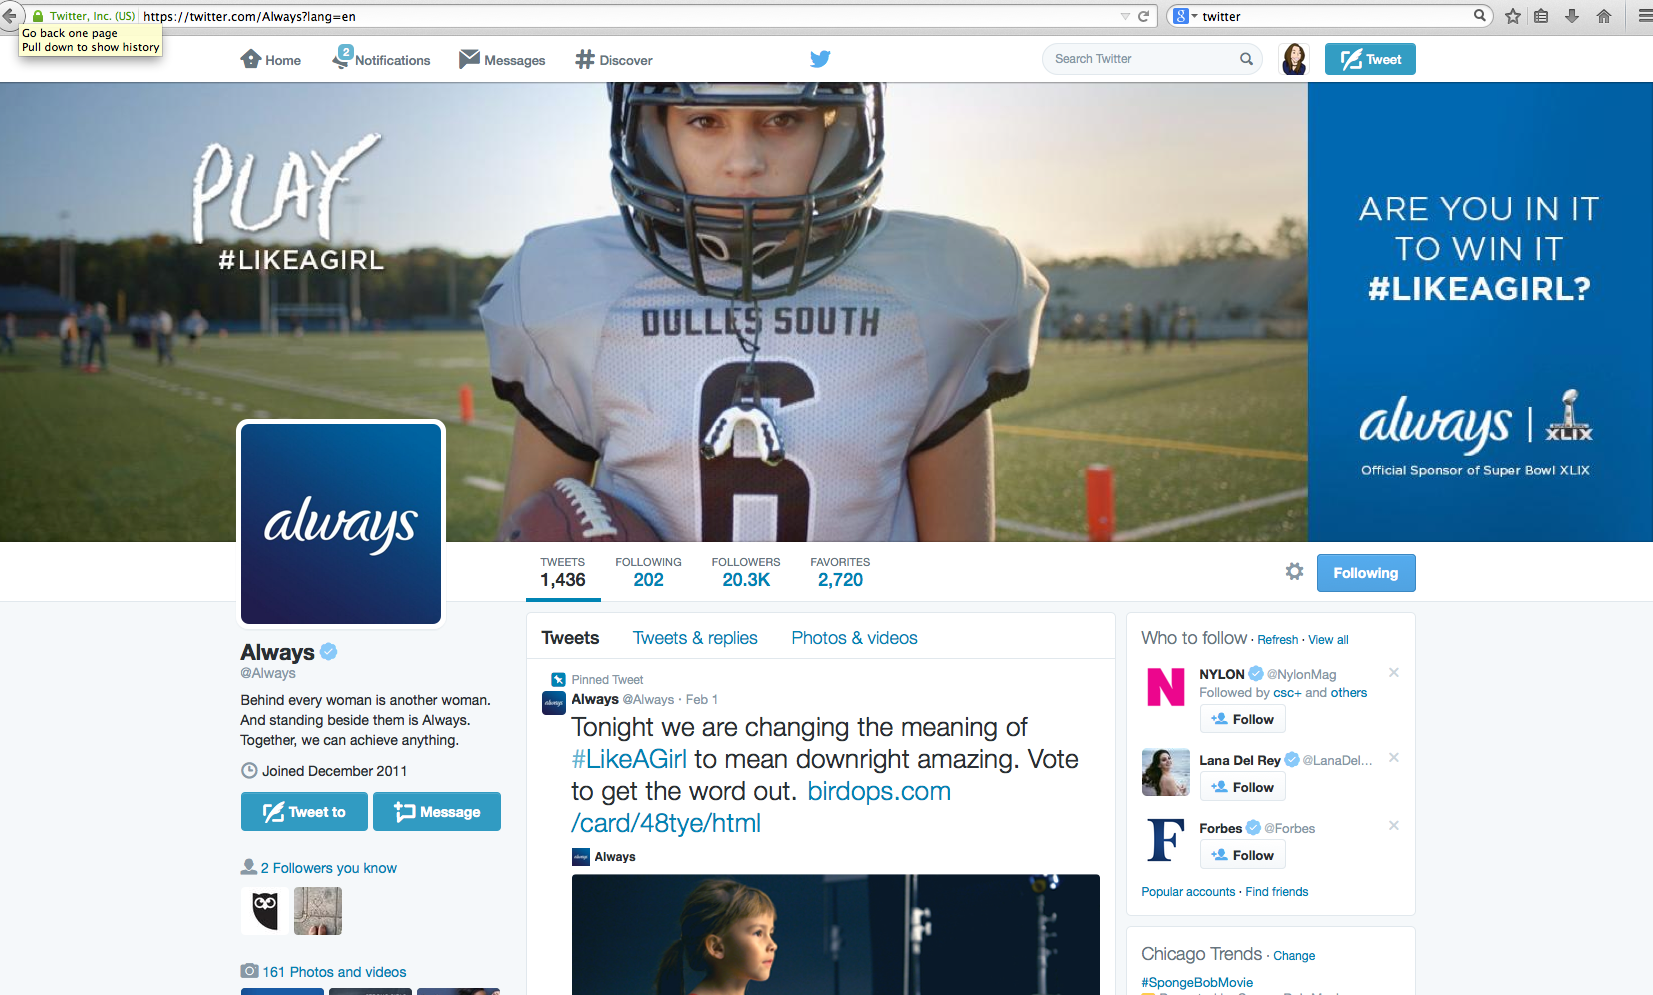View the 2,720 Favorites list
The height and width of the screenshot is (995, 1653).
pos(840,572)
